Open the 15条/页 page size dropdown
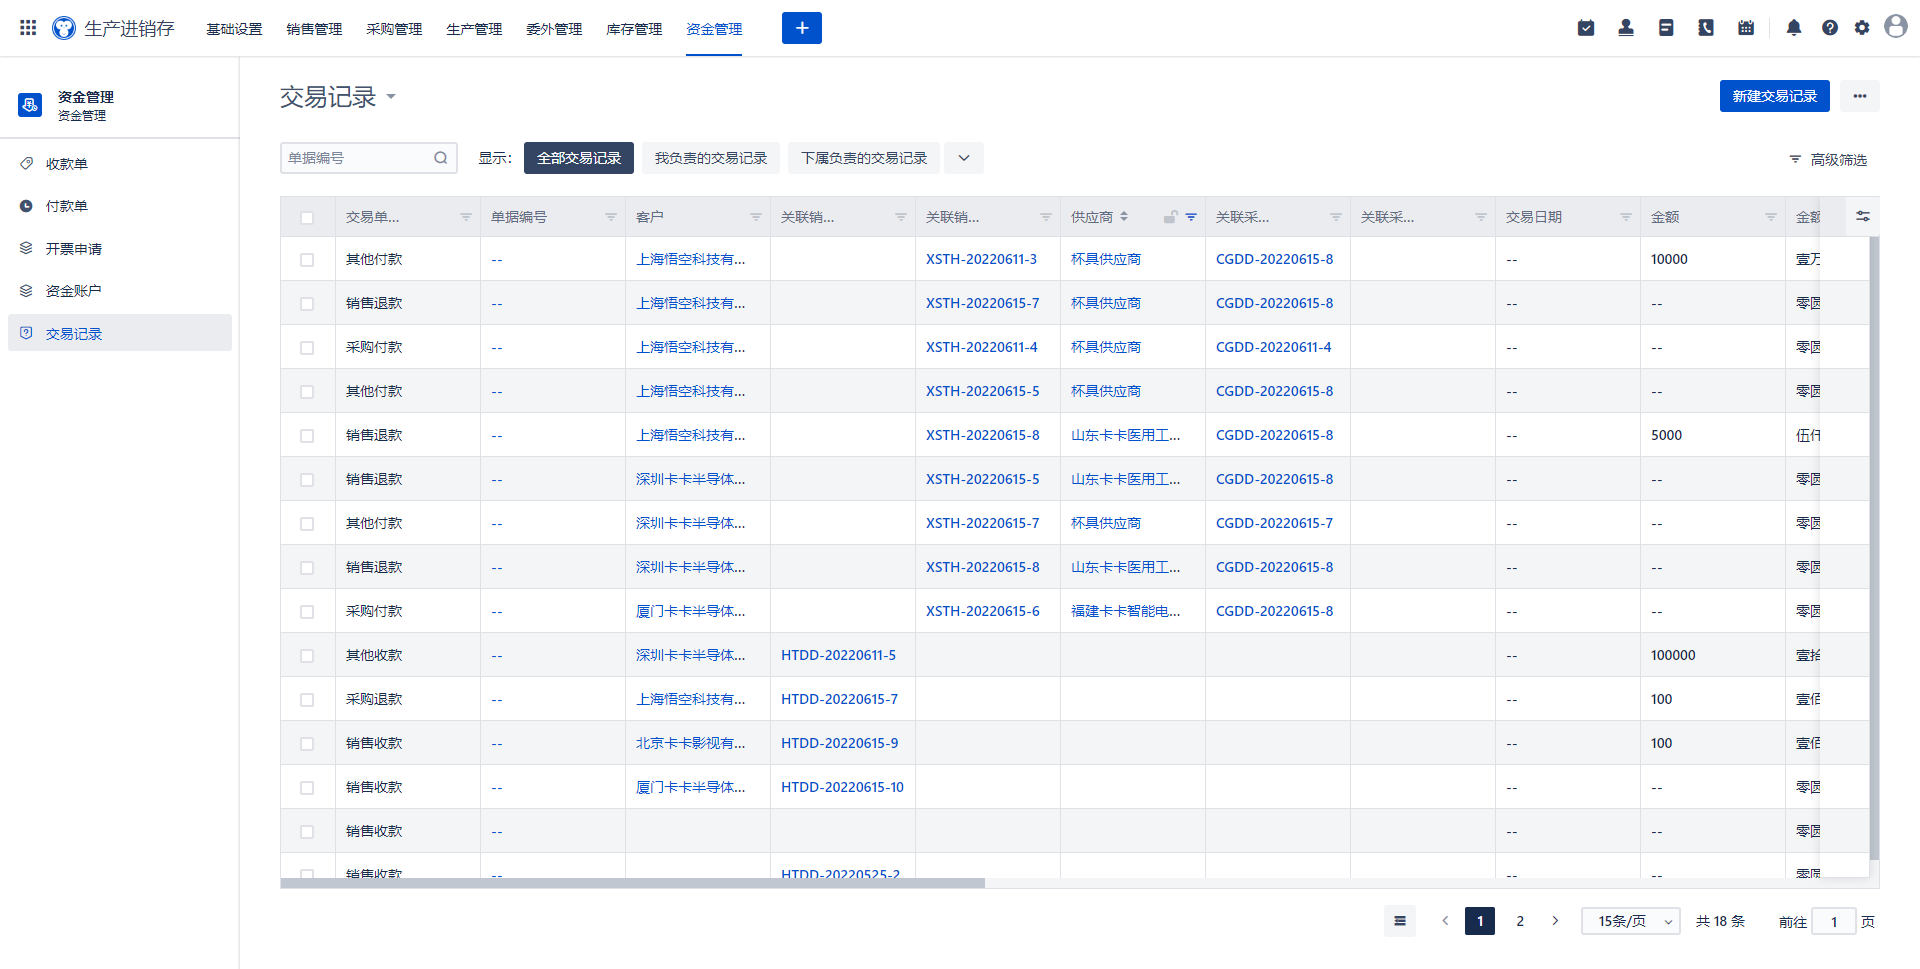This screenshot has width=1920, height=969. point(1631,921)
